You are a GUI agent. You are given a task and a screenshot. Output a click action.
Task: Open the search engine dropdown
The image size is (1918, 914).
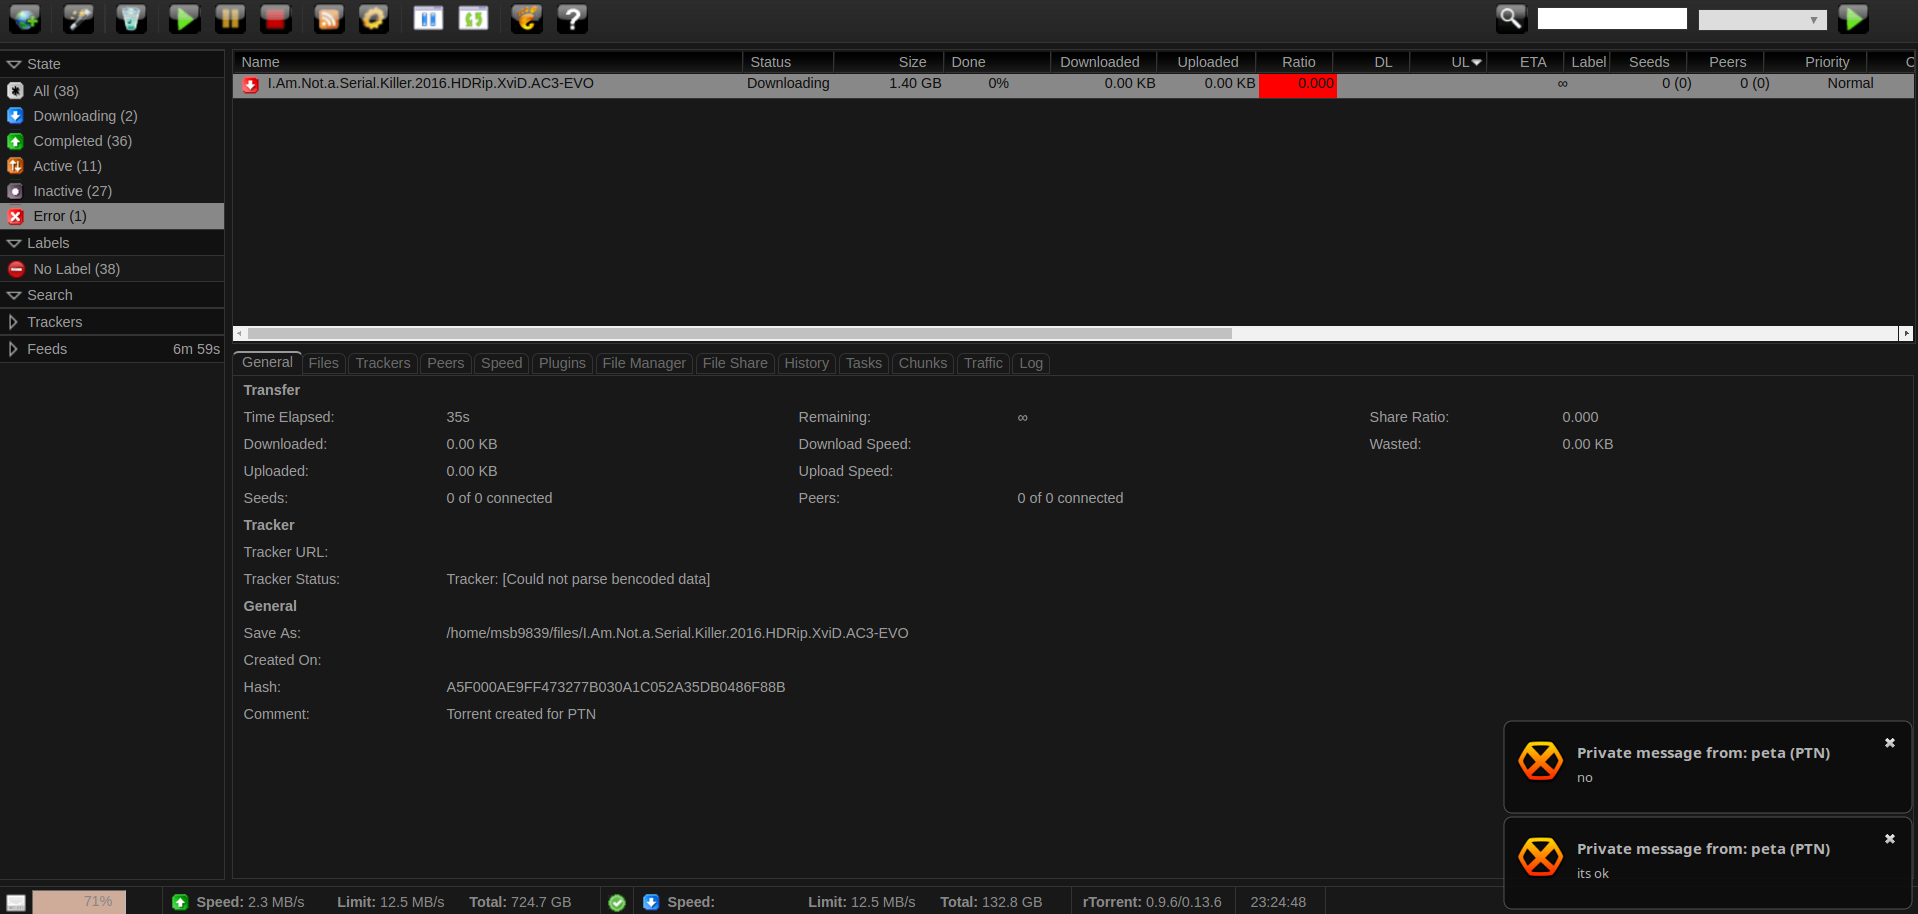pyautogui.click(x=1762, y=19)
